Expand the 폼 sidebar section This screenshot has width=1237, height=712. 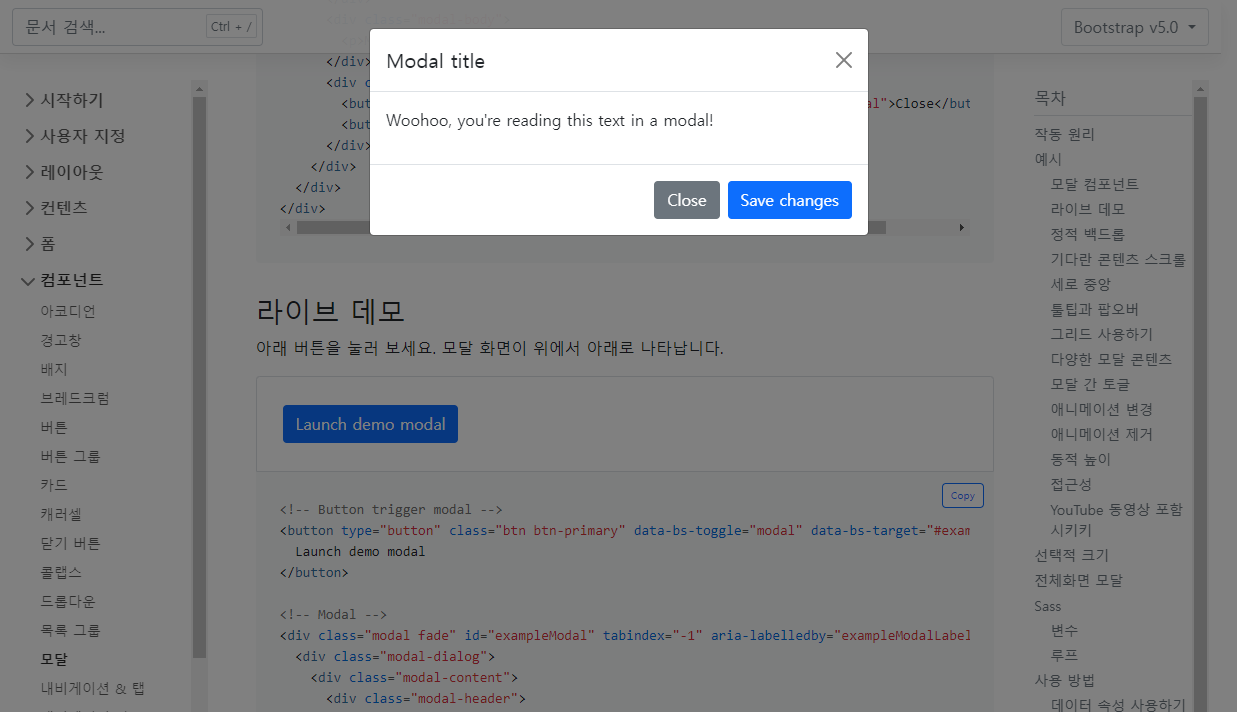tap(39, 244)
